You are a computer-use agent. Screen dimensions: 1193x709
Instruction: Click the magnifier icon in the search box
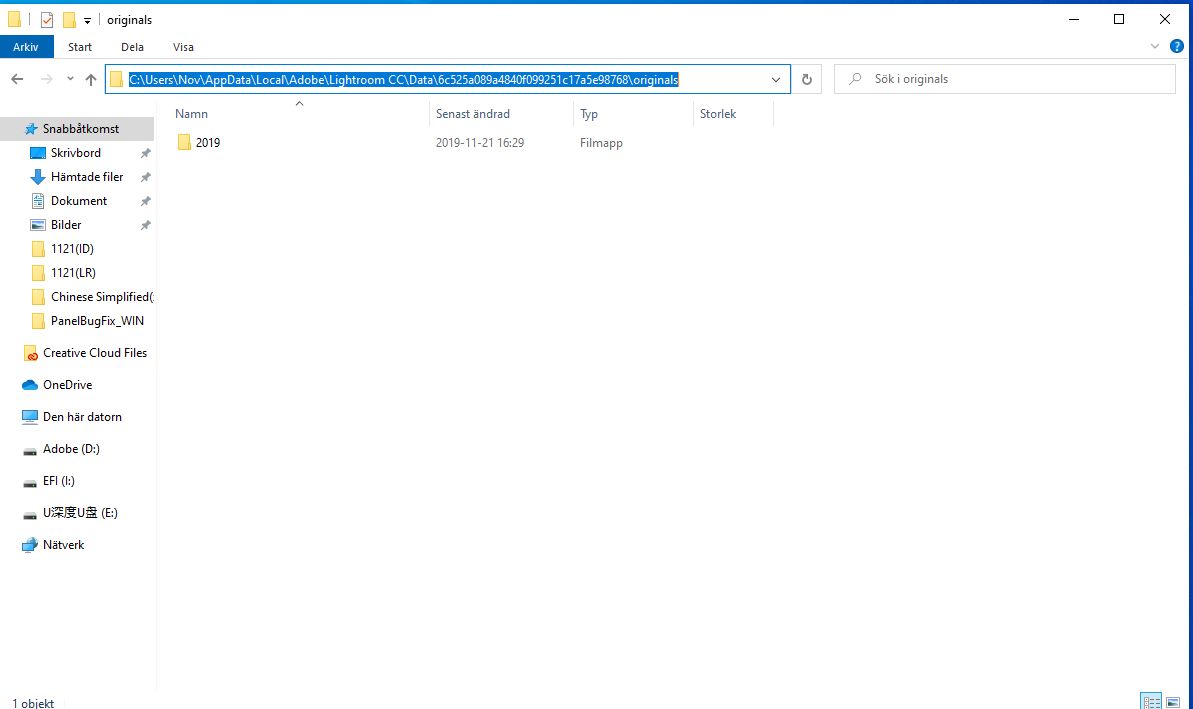(855, 78)
